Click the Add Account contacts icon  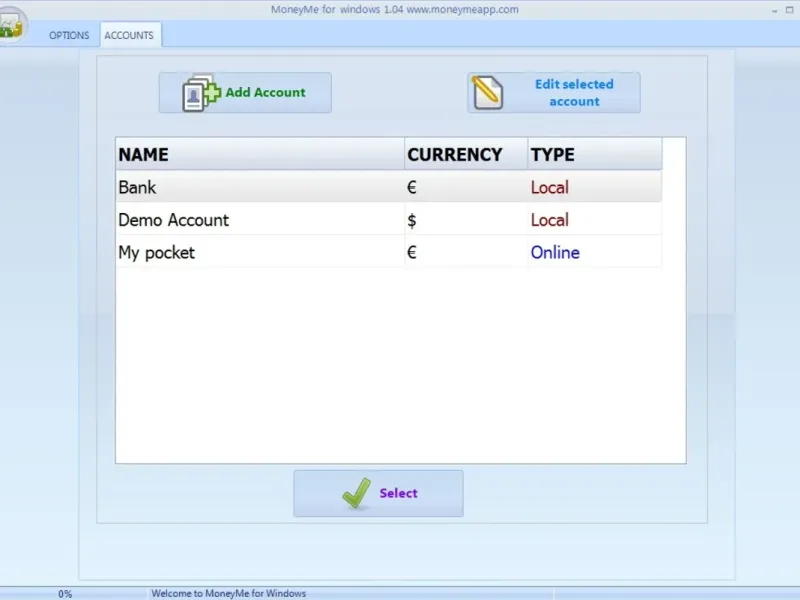pos(201,93)
